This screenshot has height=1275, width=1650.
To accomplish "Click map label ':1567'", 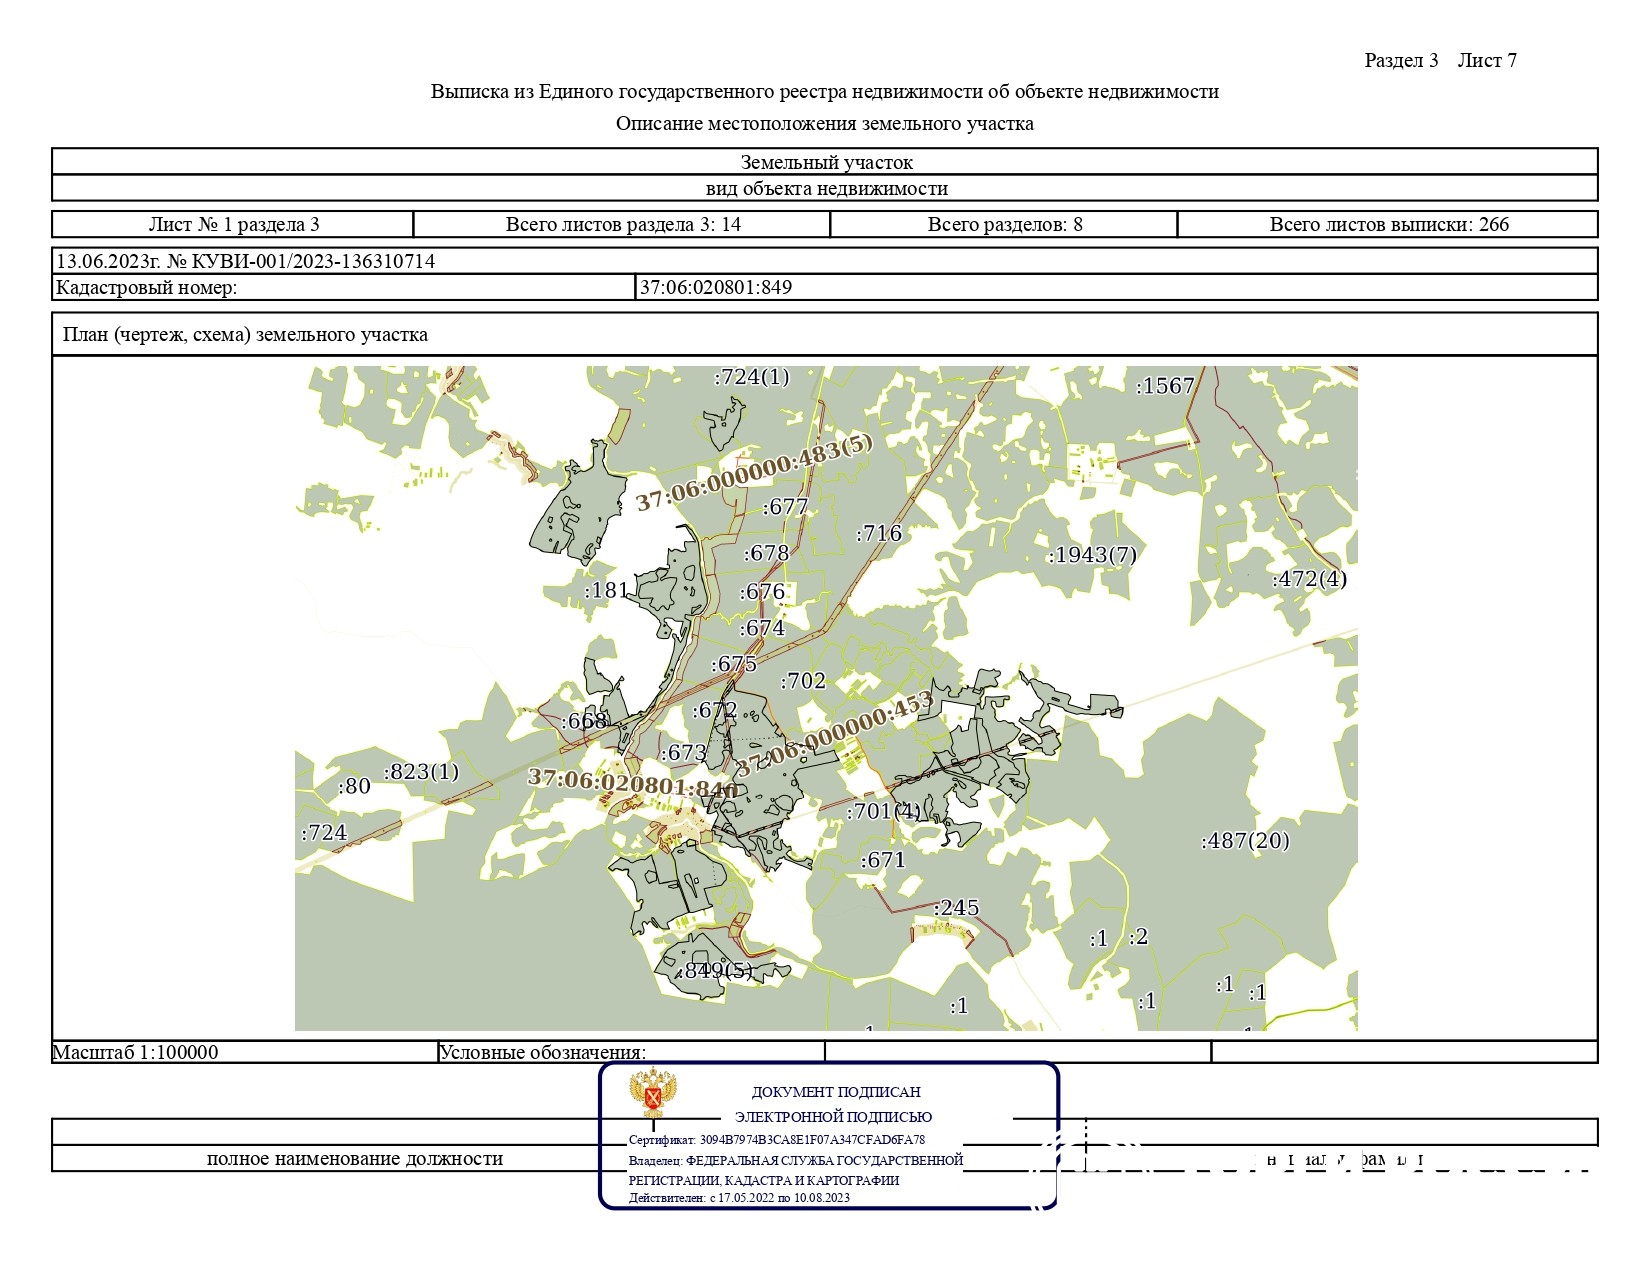I will 1165,386.
